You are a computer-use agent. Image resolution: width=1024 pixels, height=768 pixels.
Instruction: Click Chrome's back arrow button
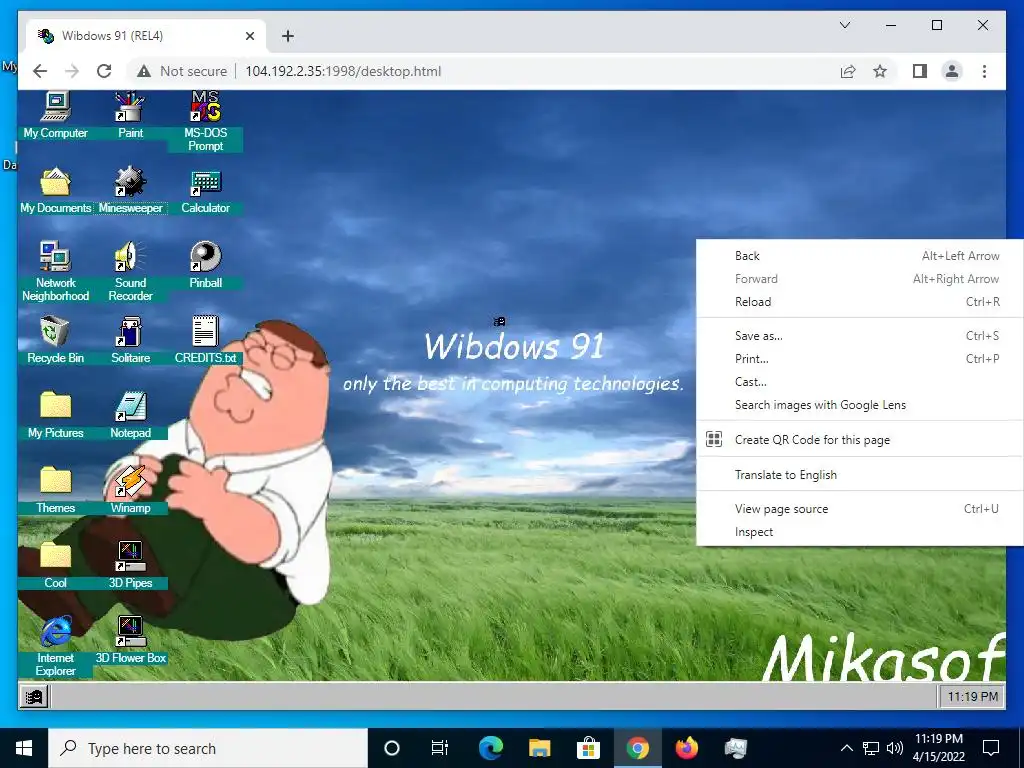pos(40,71)
